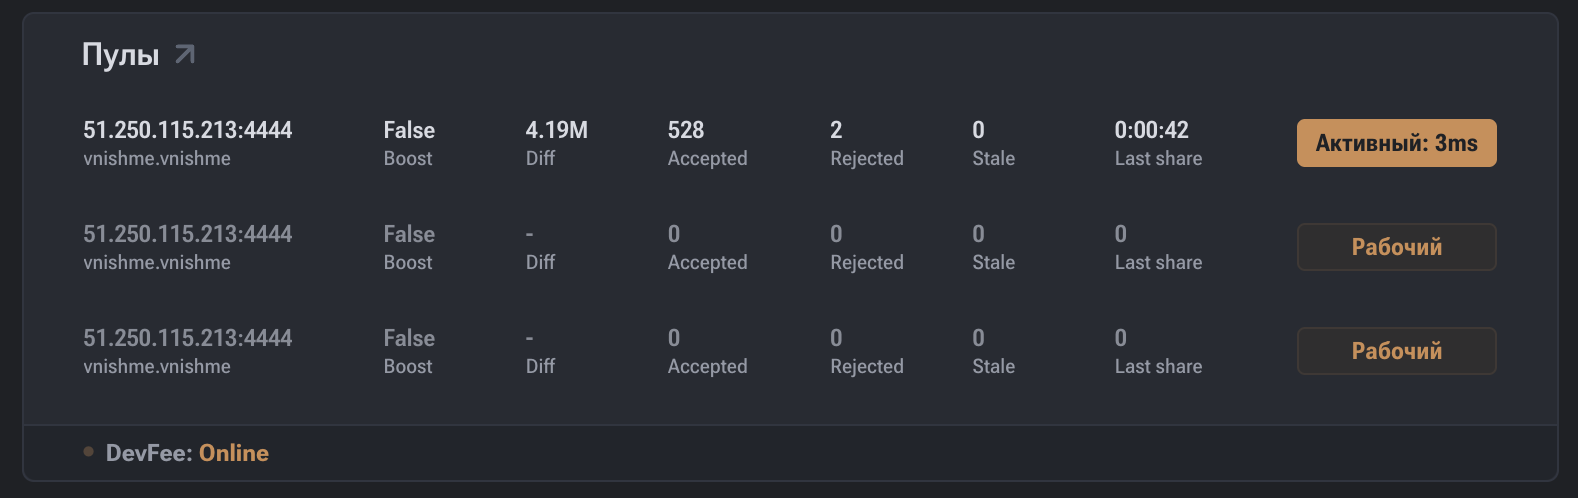Select the active pool address 51.250.115.213:4444
Screen dimensions: 1578x498
pyautogui.click(x=187, y=130)
